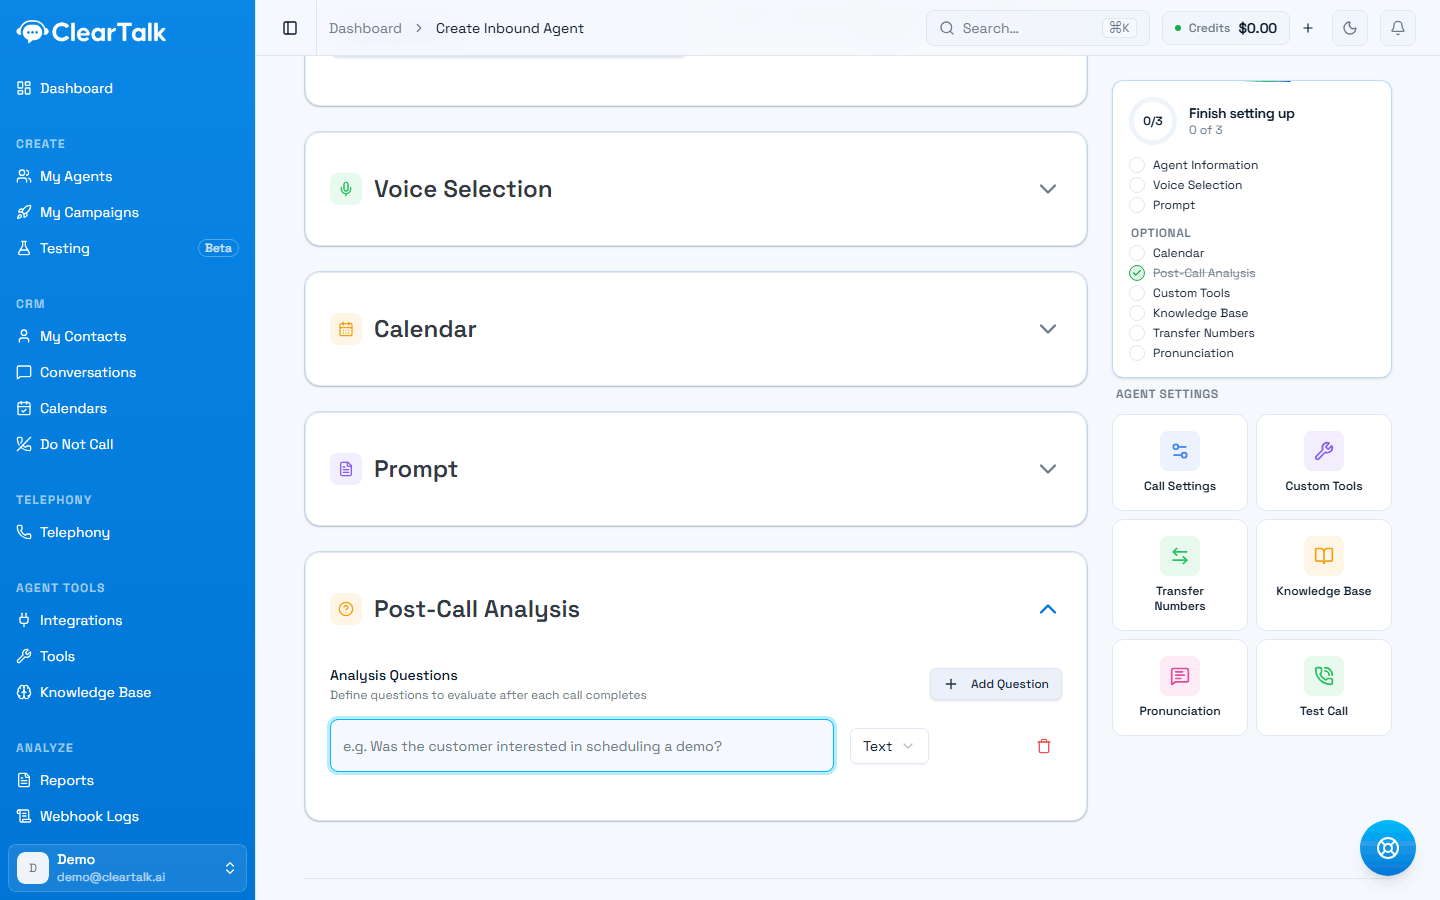Open the Demo account switcher
The image size is (1440, 900).
[x=127, y=868]
